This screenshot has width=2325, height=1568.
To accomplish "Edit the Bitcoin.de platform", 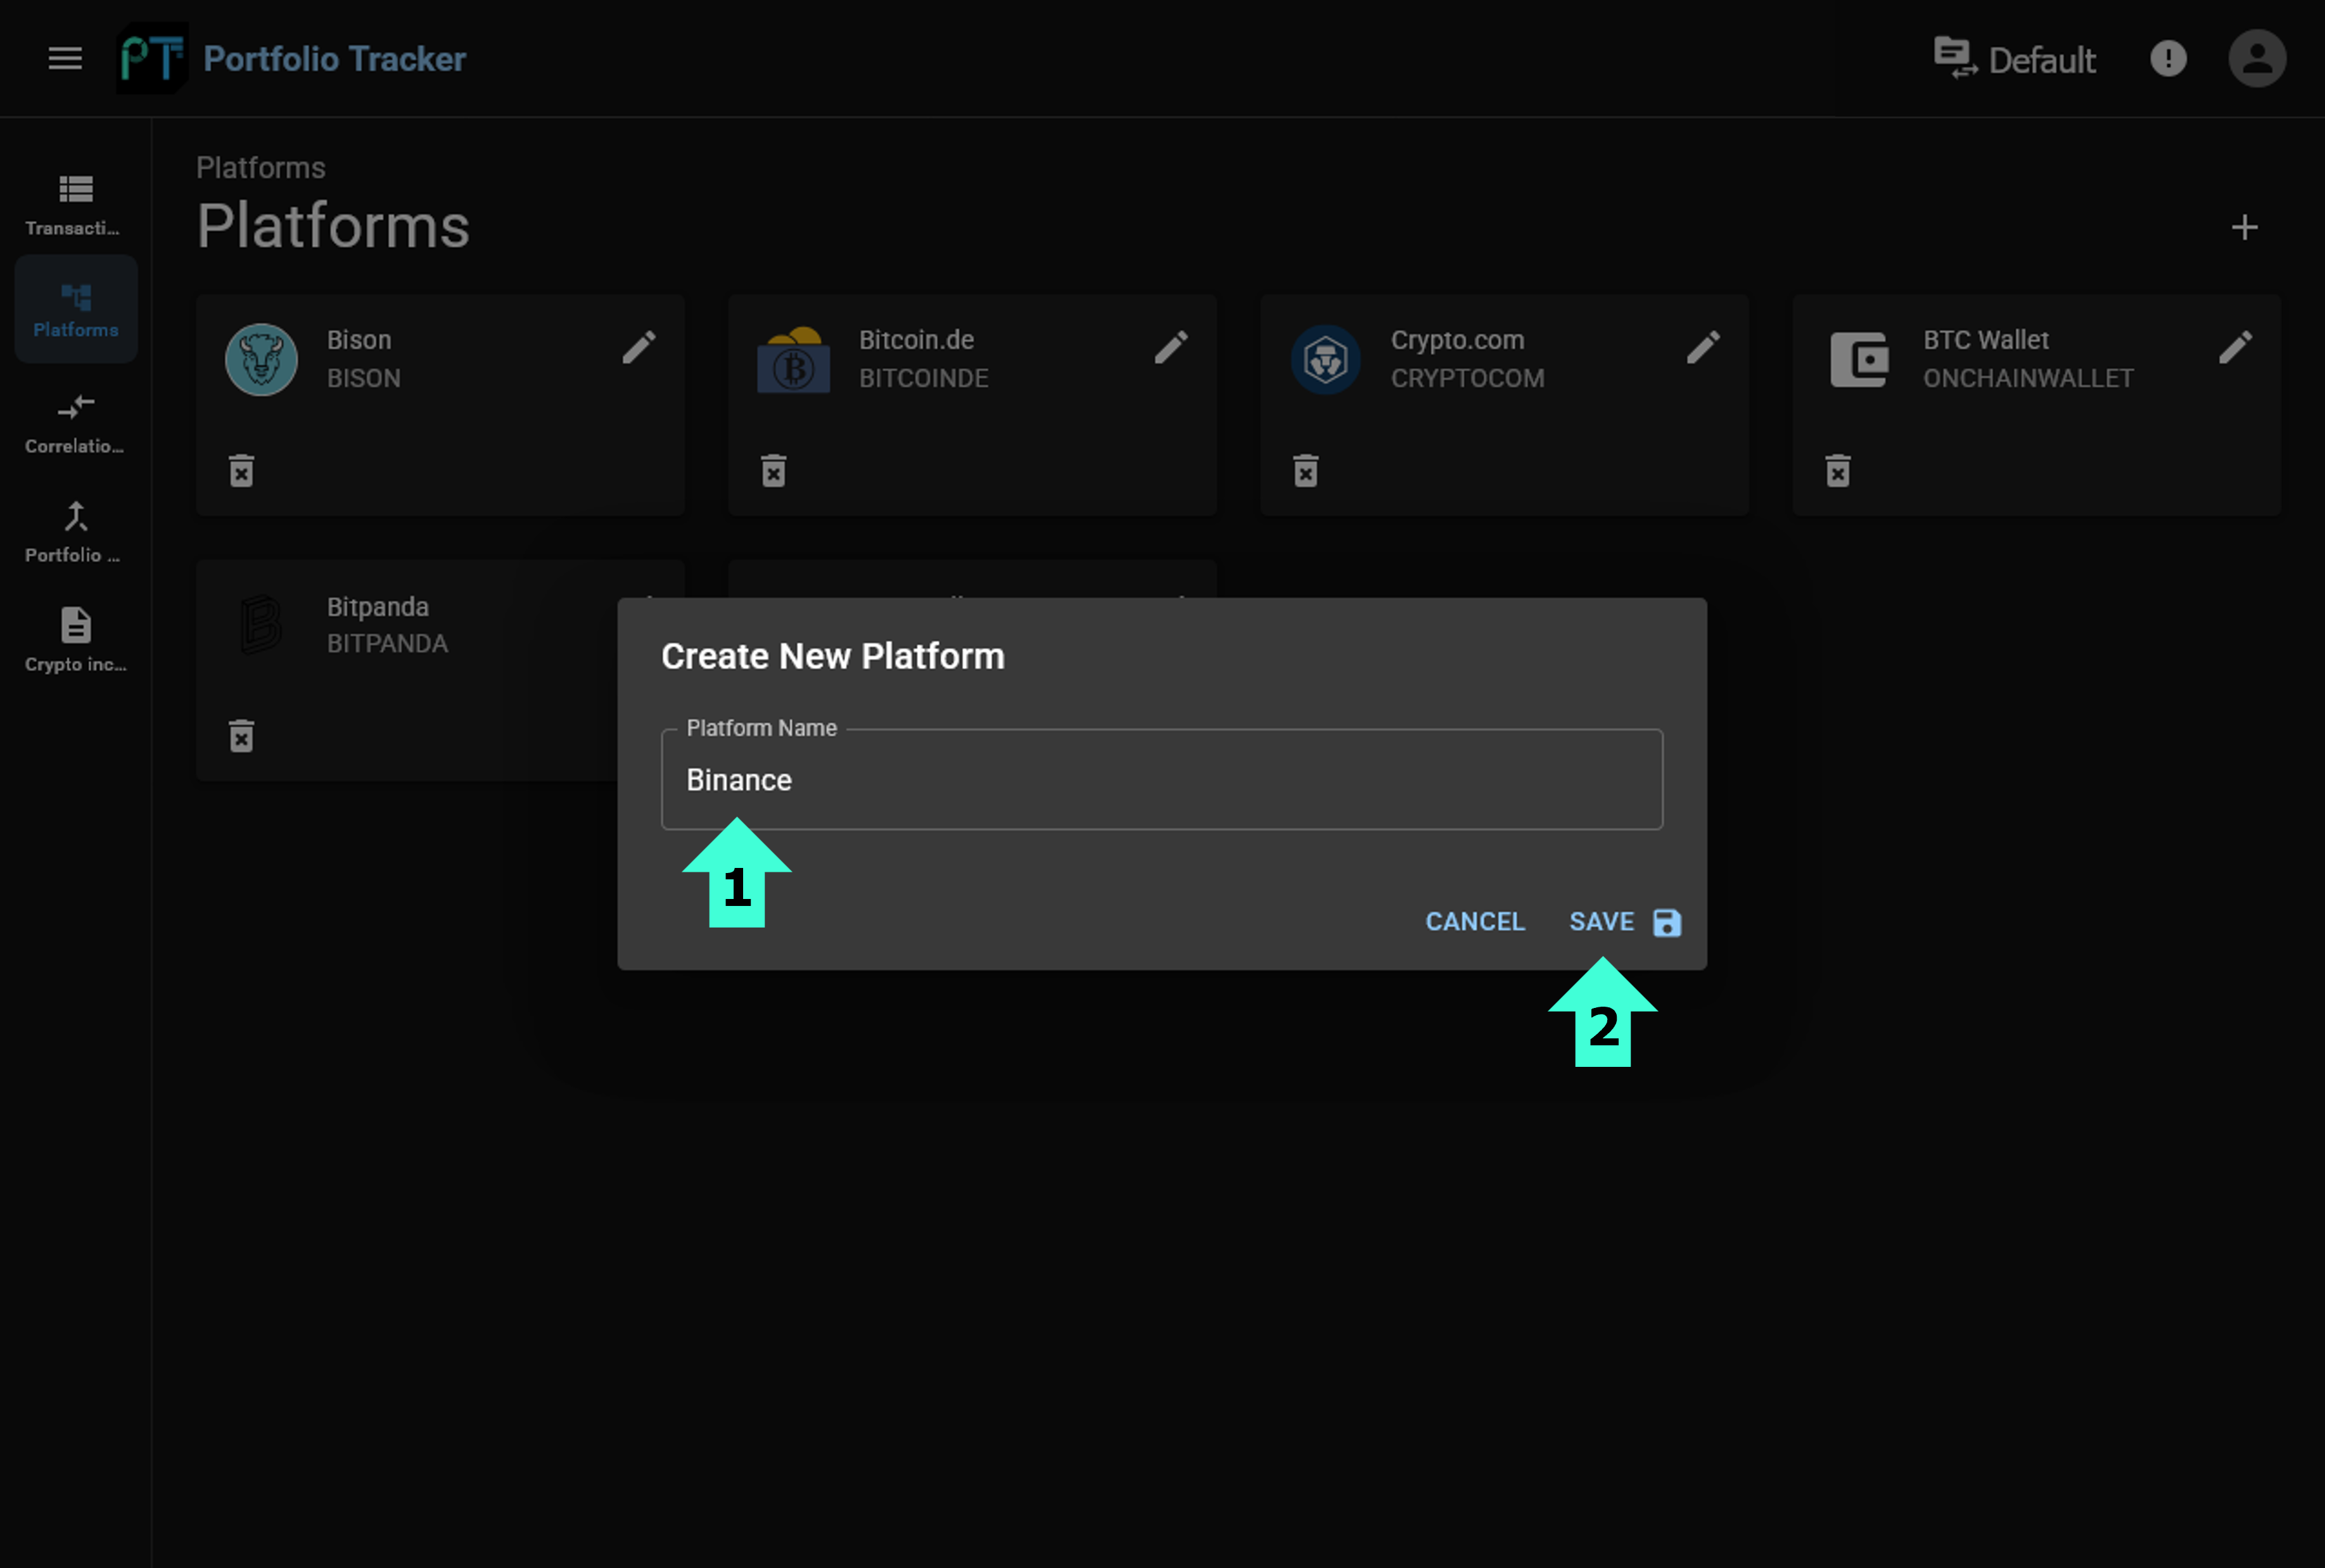I will (x=1171, y=348).
